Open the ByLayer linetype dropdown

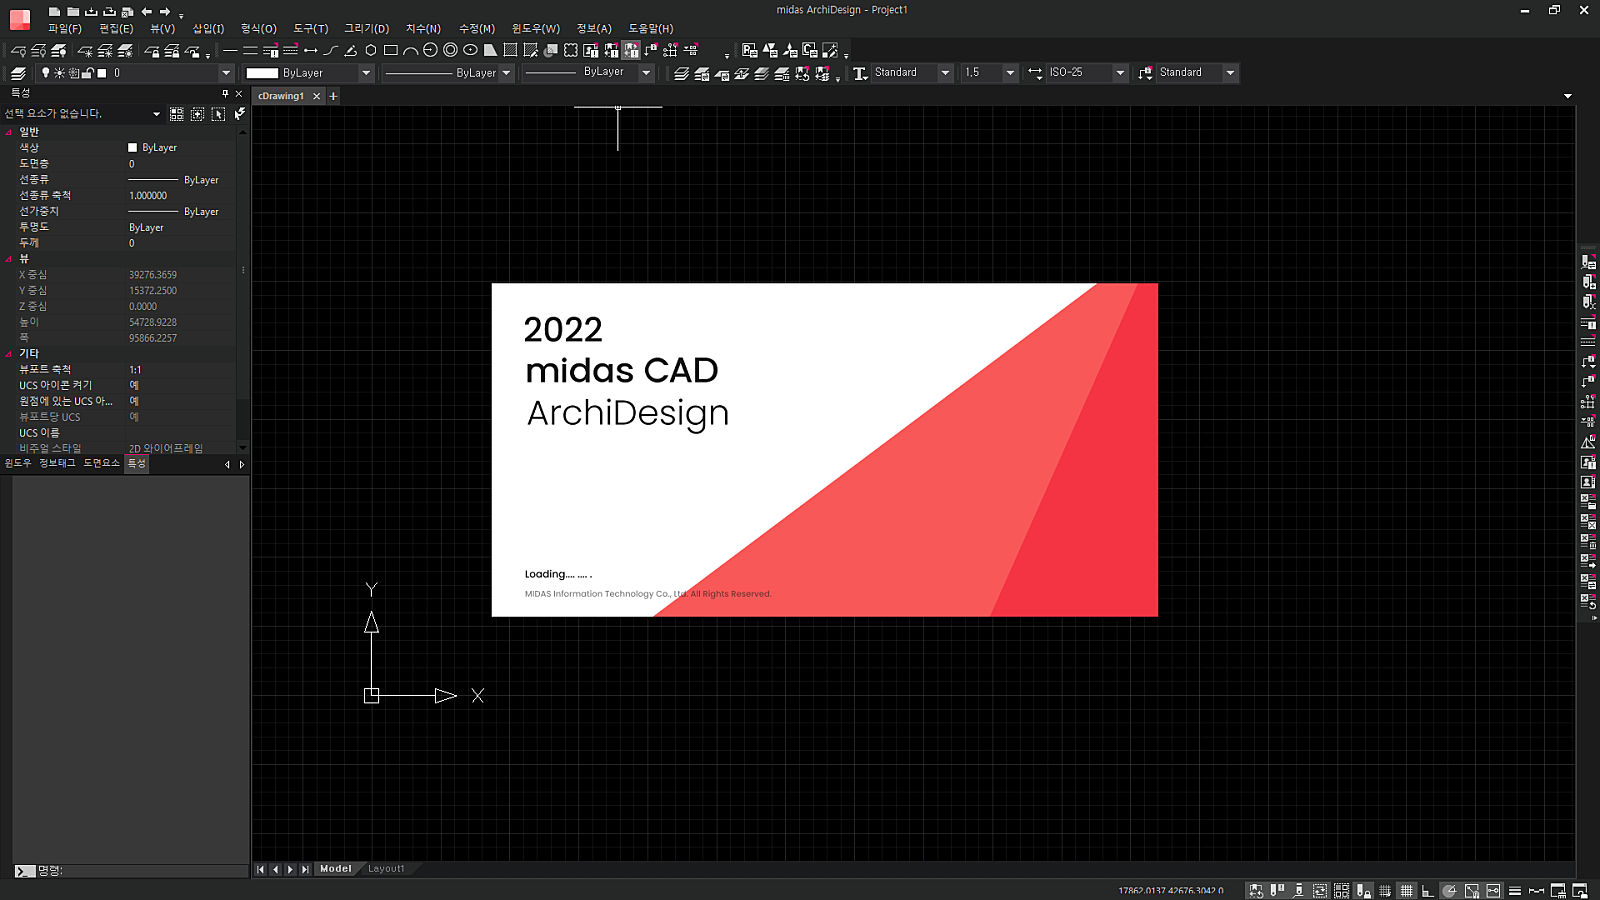[506, 73]
